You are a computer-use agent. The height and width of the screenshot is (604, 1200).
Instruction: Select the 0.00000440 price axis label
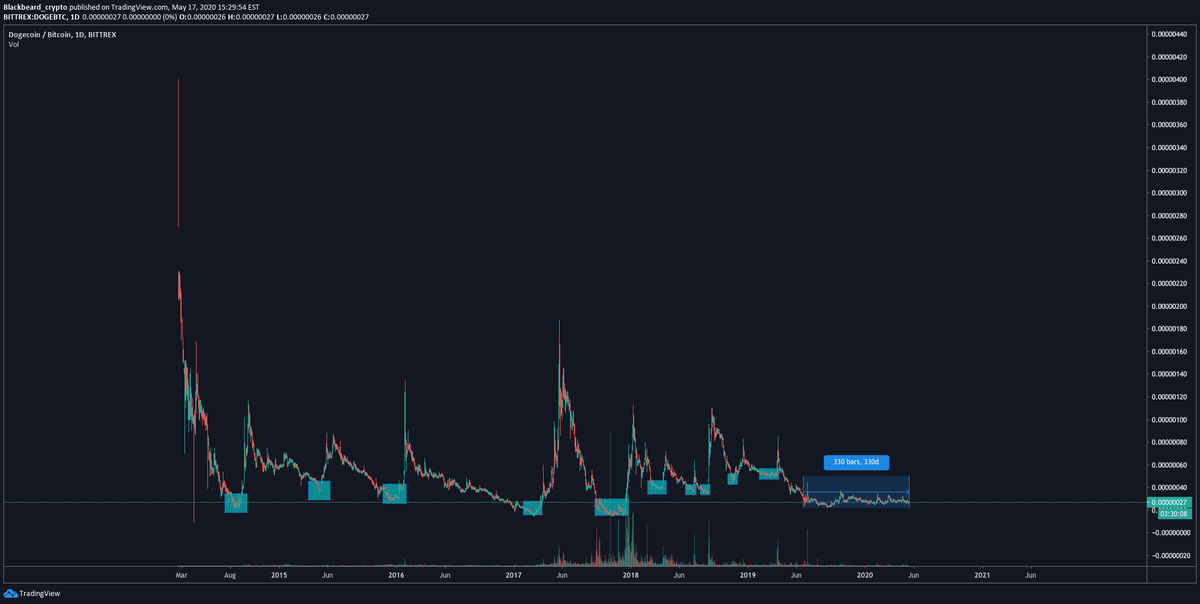coord(1169,34)
